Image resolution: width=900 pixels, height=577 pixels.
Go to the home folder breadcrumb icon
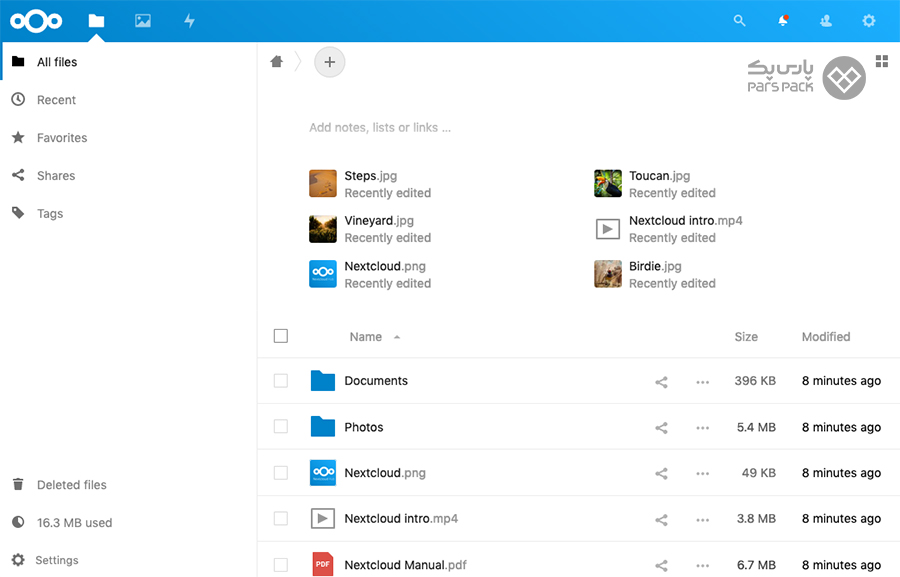pos(277,62)
